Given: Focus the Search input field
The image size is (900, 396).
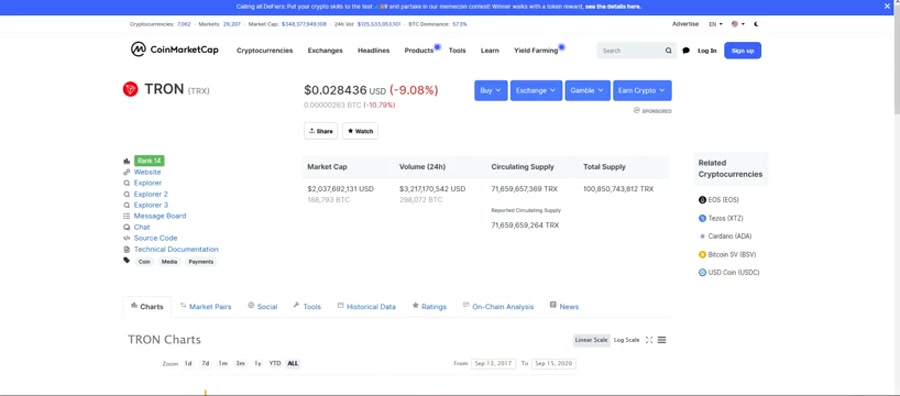Looking at the screenshot, I should tap(631, 51).
